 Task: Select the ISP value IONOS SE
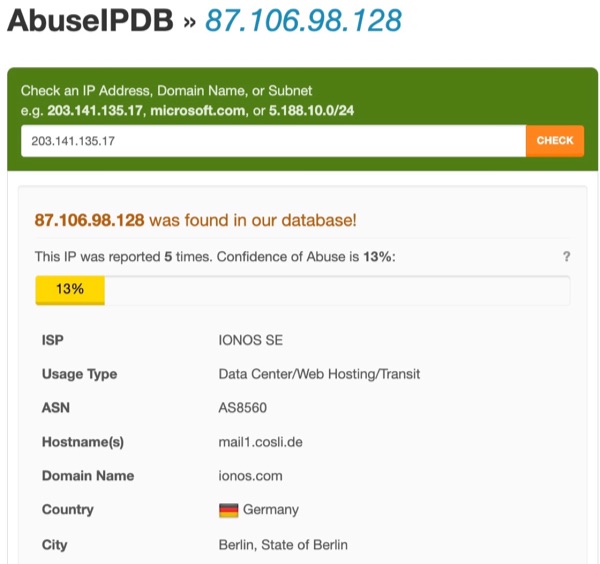tap(251, 340)
